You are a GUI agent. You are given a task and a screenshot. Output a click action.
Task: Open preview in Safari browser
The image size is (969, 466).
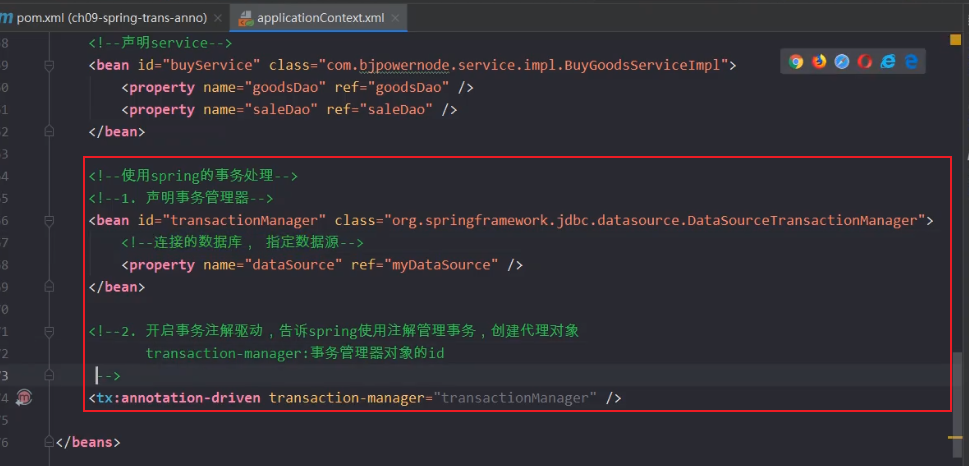click(x=842, y=61)
